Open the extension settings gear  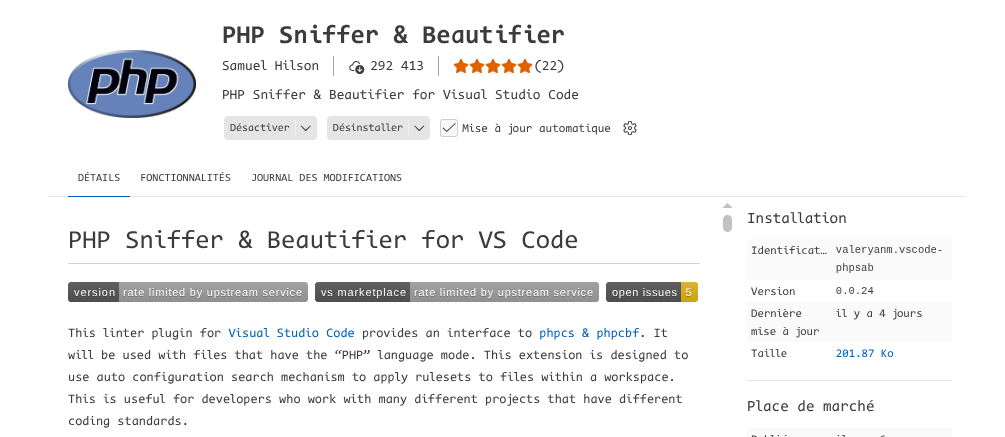point(630,128)
